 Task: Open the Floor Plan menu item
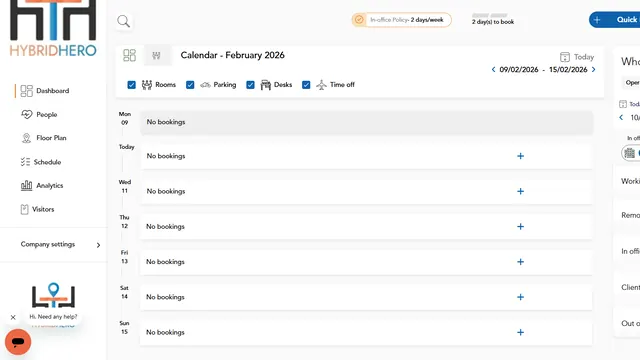(x=51, y=138)
